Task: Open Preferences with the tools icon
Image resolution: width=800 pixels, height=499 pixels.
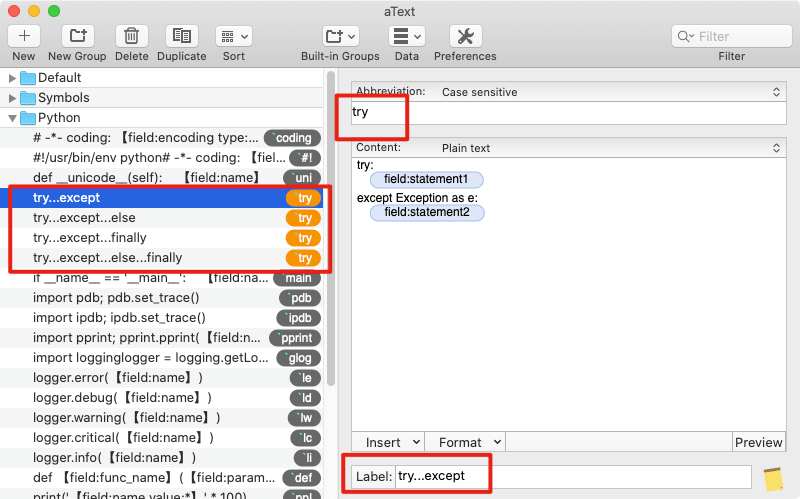Action: (x=465, y=36)
